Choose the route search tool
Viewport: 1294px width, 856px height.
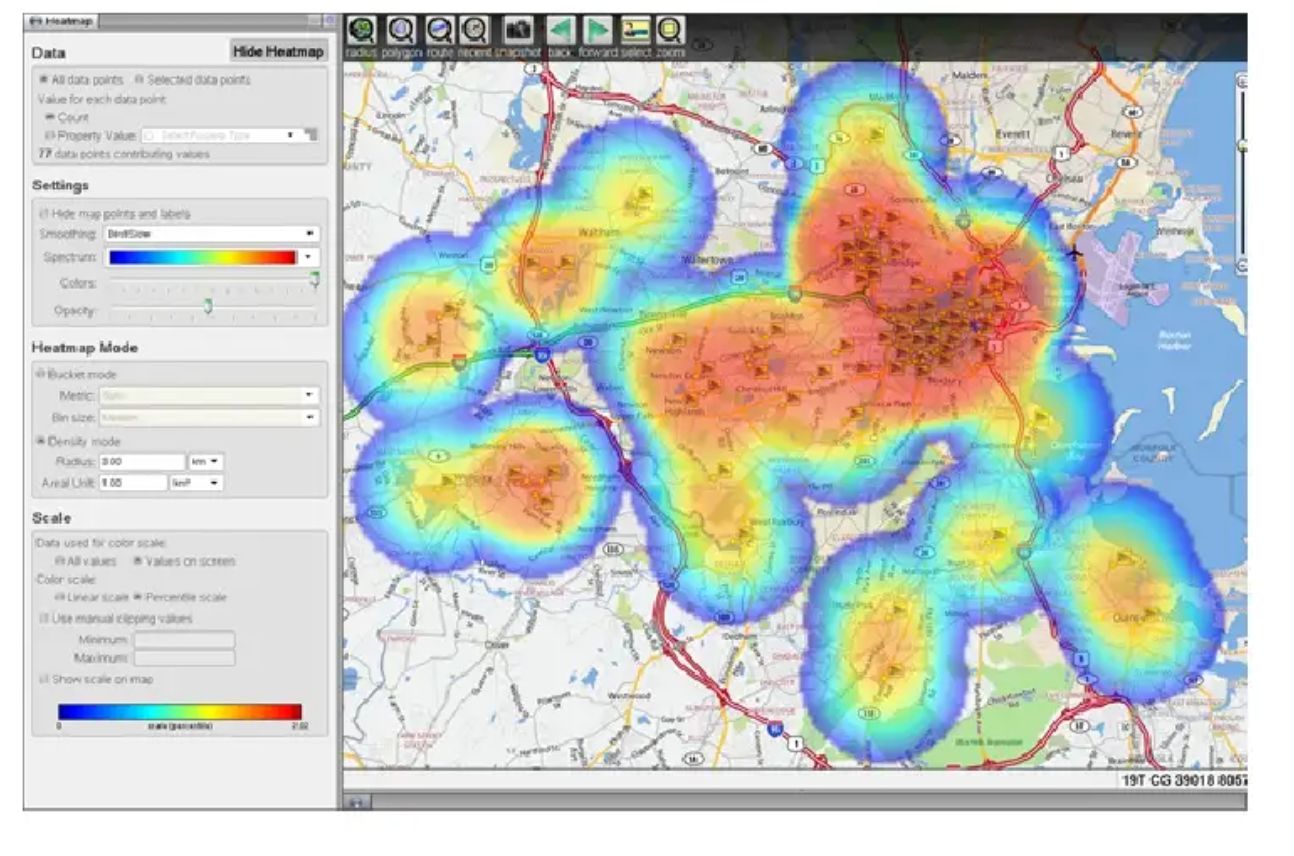440,31
